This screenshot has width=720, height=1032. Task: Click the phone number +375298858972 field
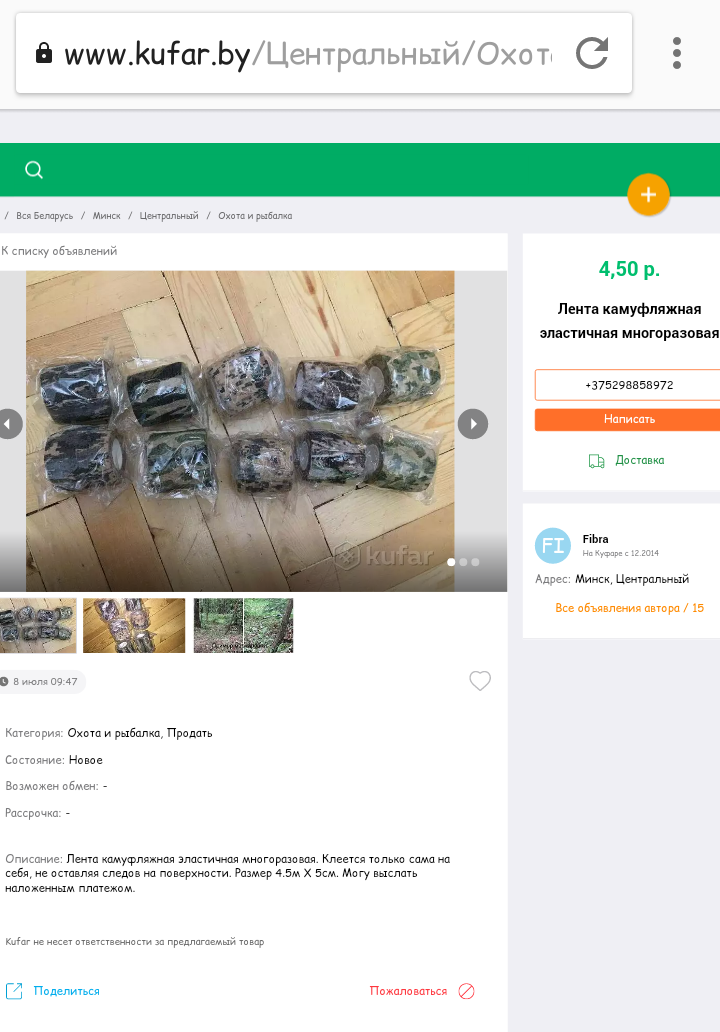pos(628,385)
